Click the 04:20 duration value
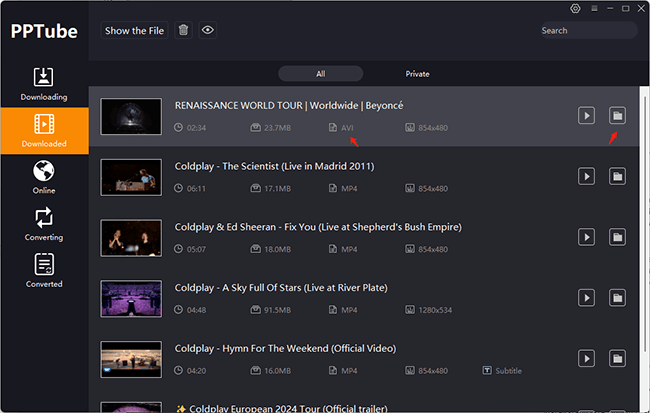This screenshot has height=413, width=650. [x=196, y=371]
